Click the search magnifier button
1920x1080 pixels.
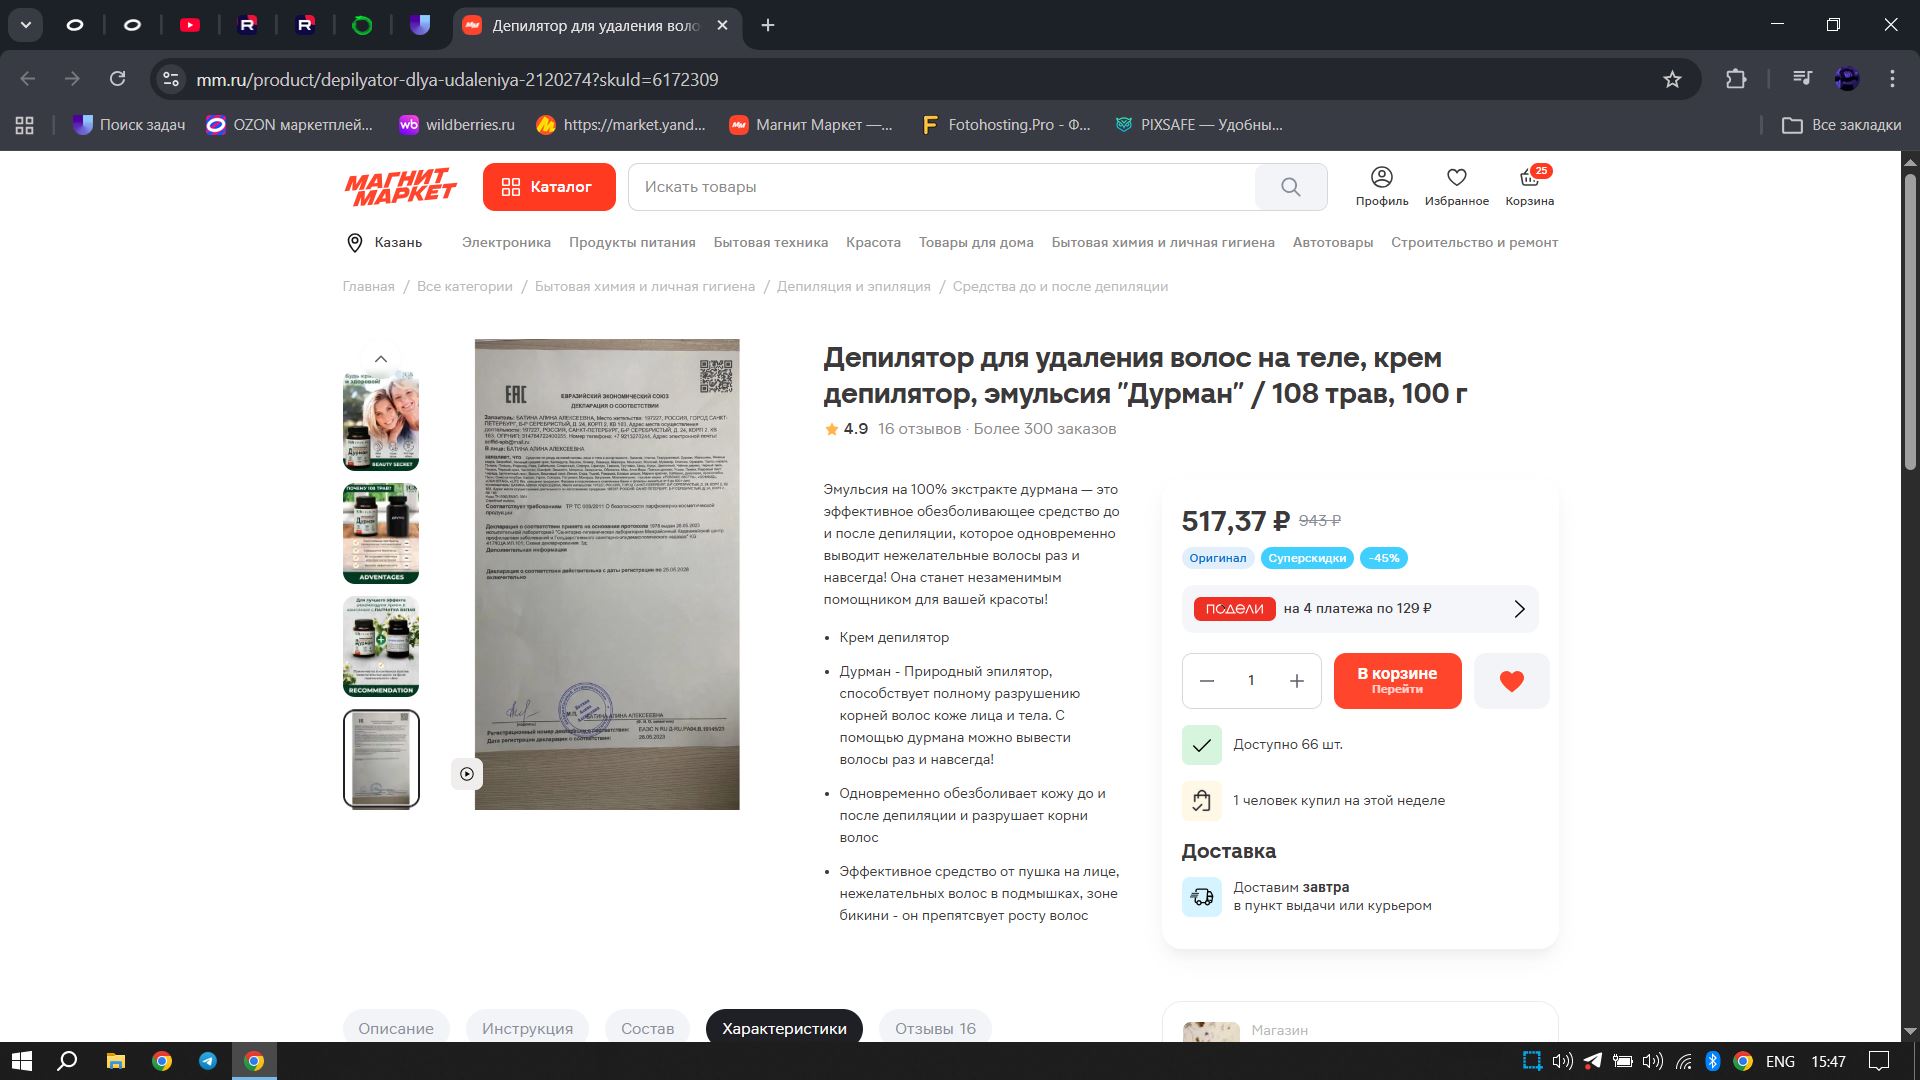(x=1290, y=187)
